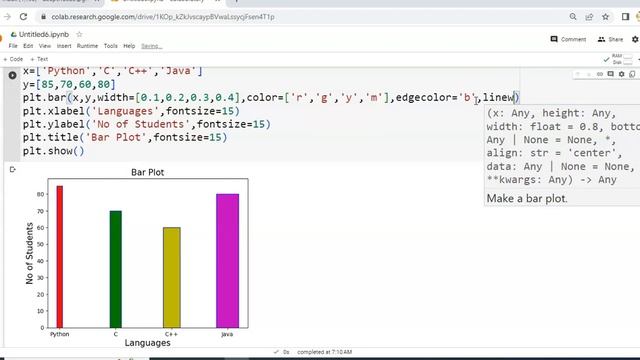Screen dimensions: 640x360
Task: Share this page icon in address bar
Action: (x=589, y=17)
